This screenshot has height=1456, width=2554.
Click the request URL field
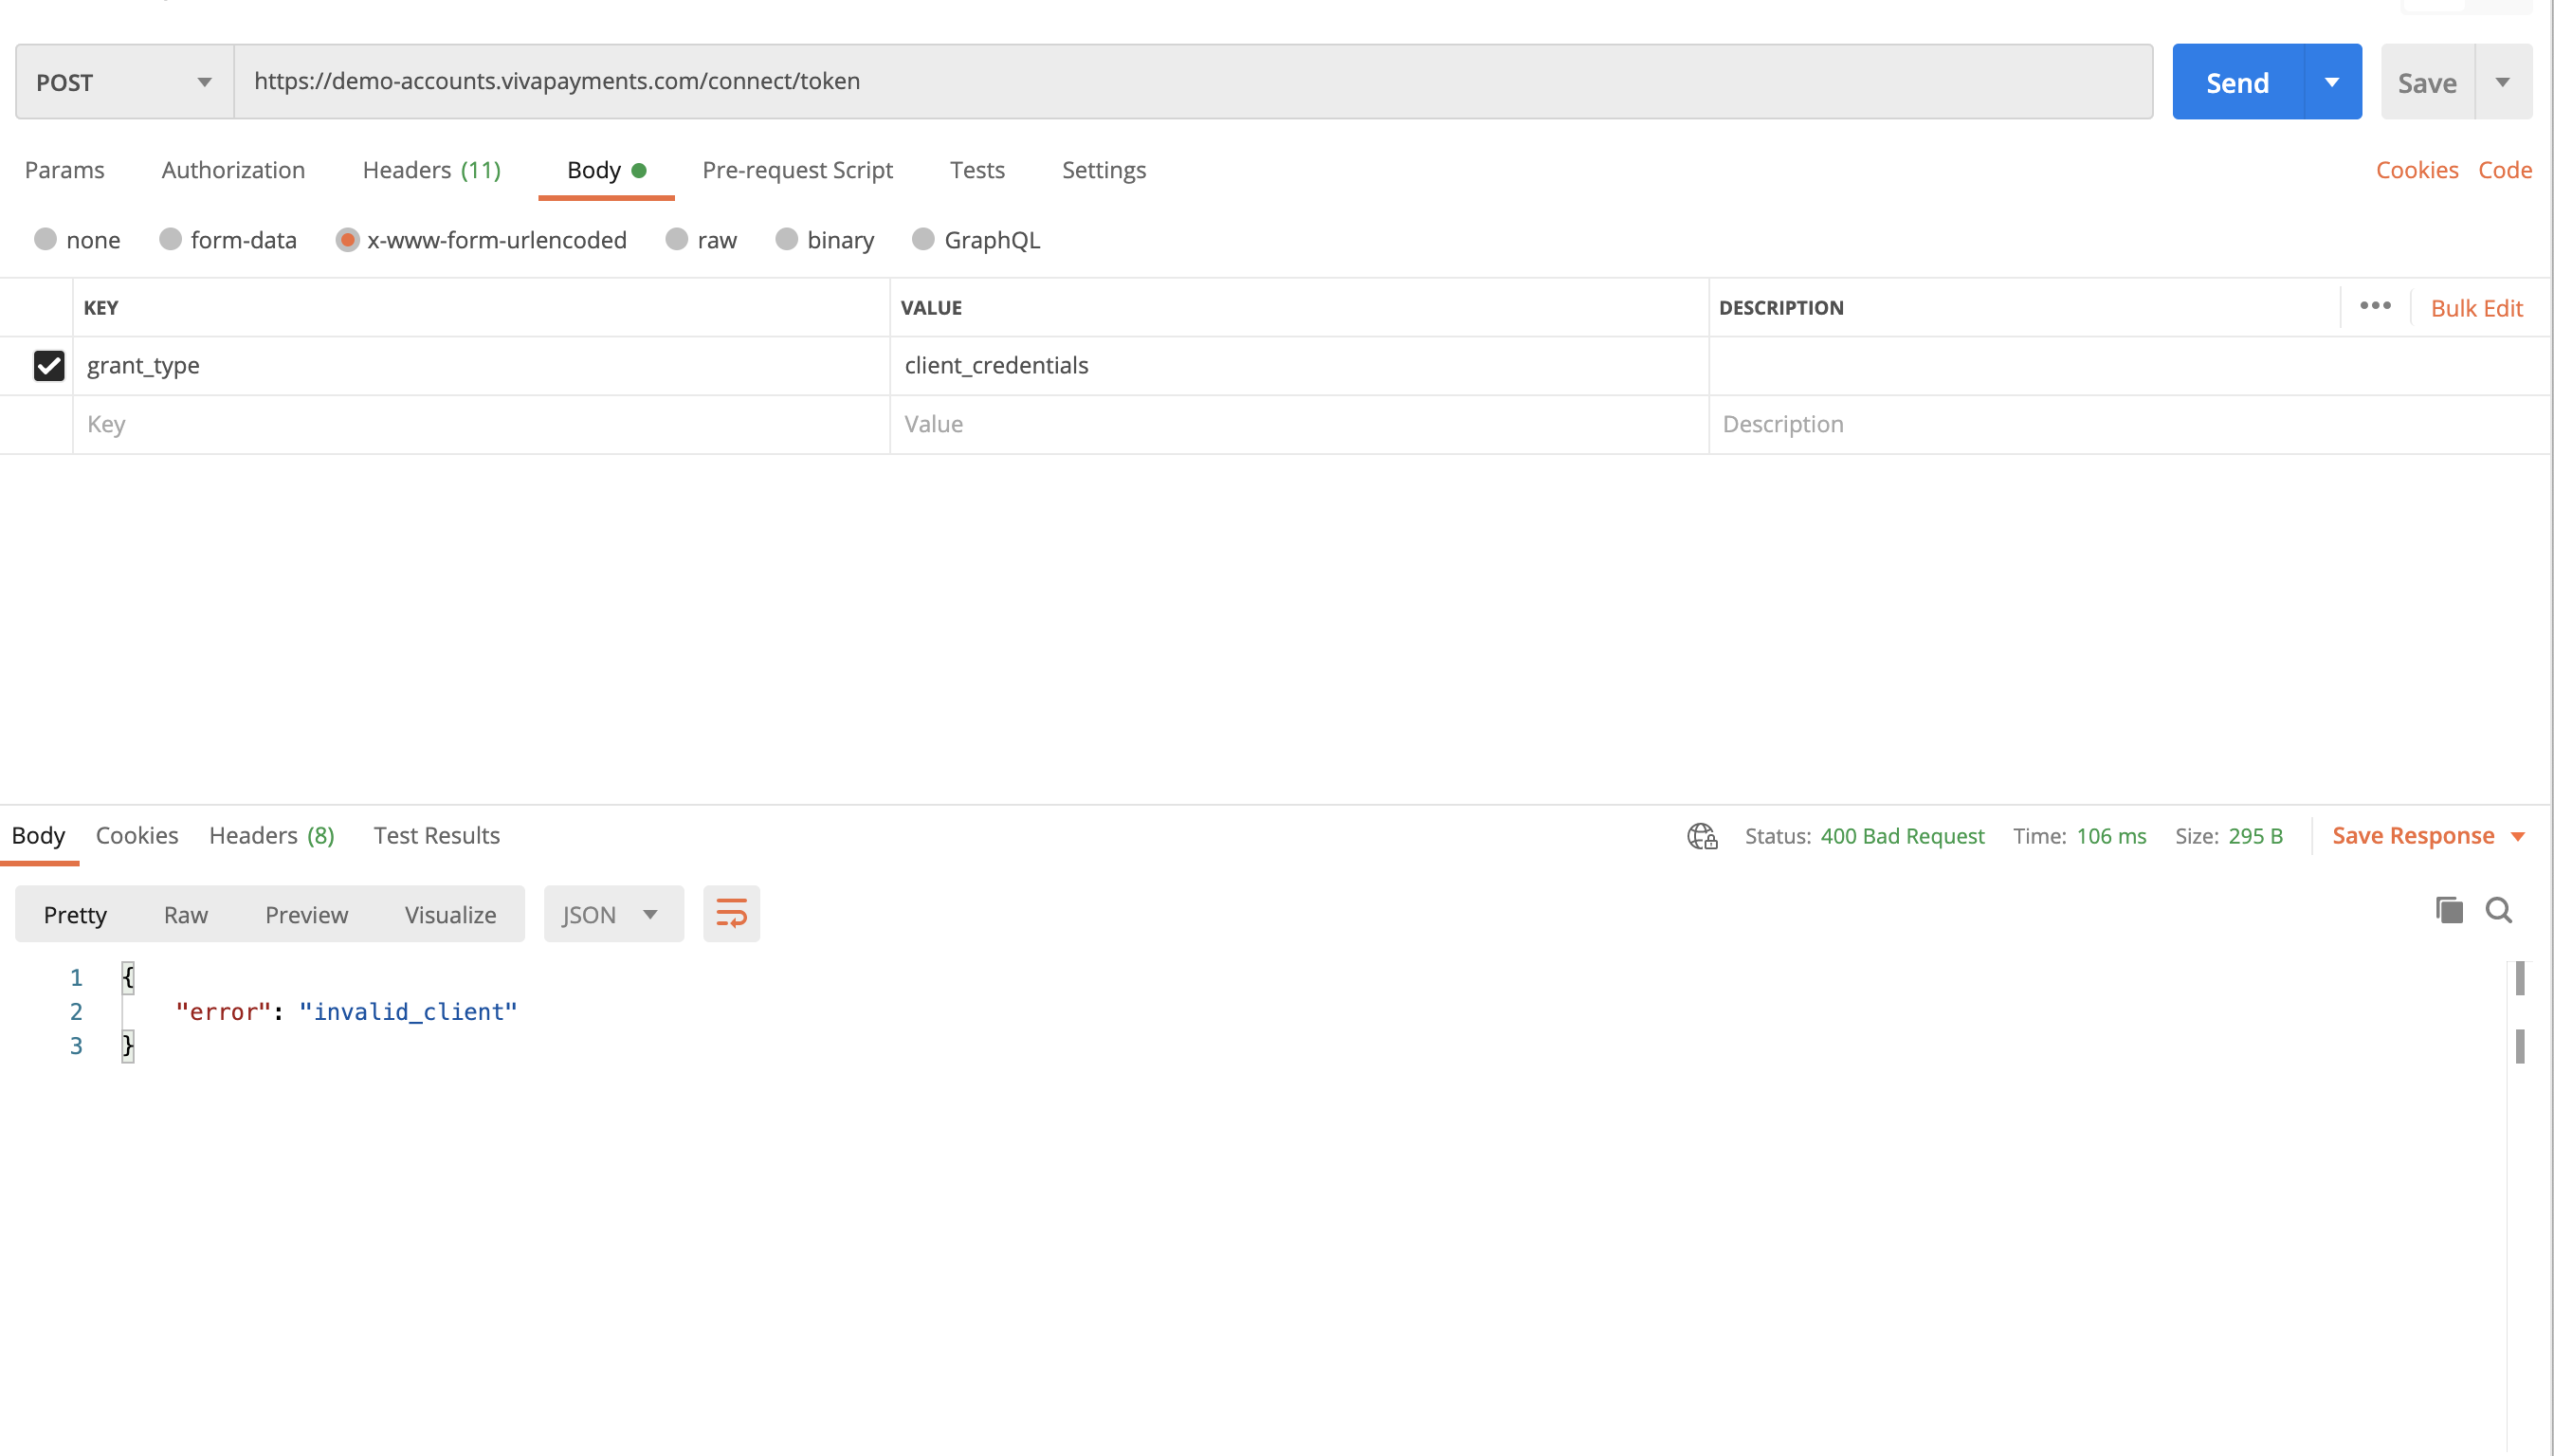tap(1193, 81)
